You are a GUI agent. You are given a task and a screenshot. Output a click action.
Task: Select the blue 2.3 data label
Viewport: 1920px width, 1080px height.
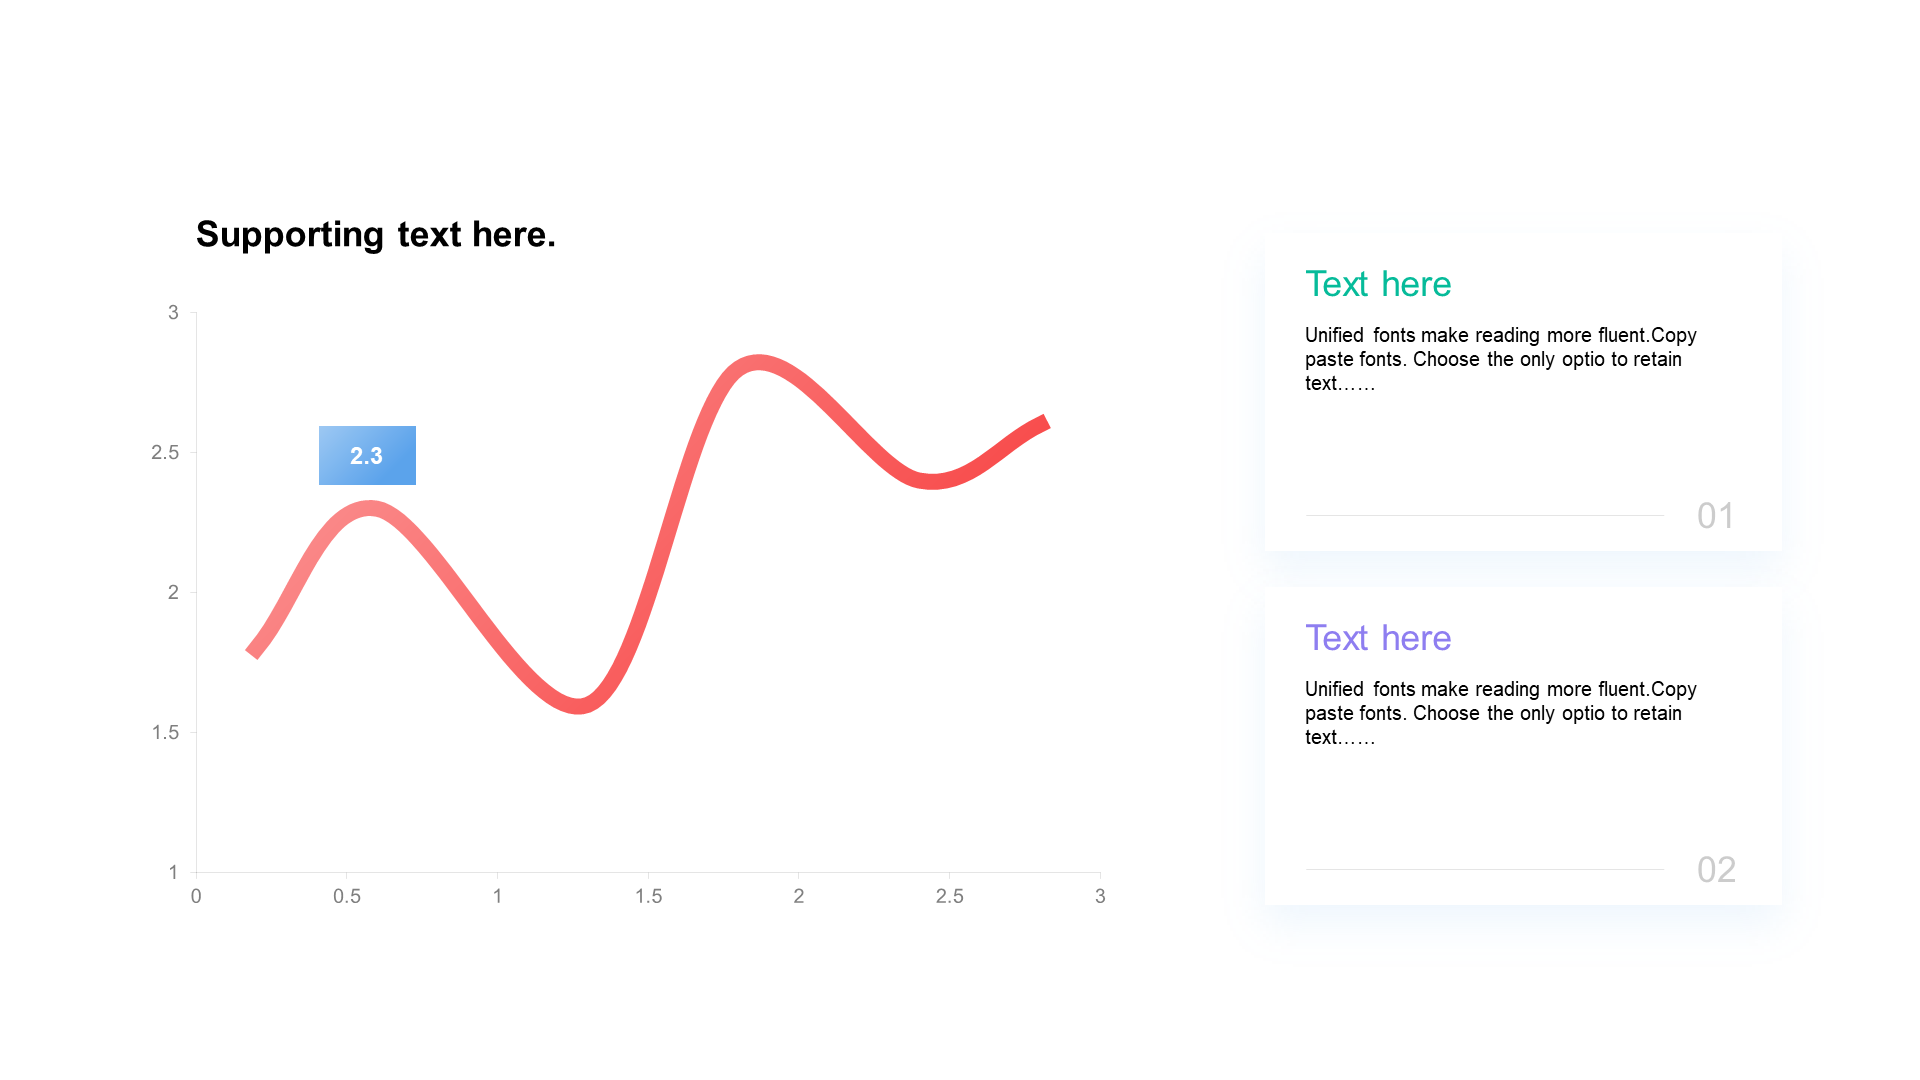point(367,456)
